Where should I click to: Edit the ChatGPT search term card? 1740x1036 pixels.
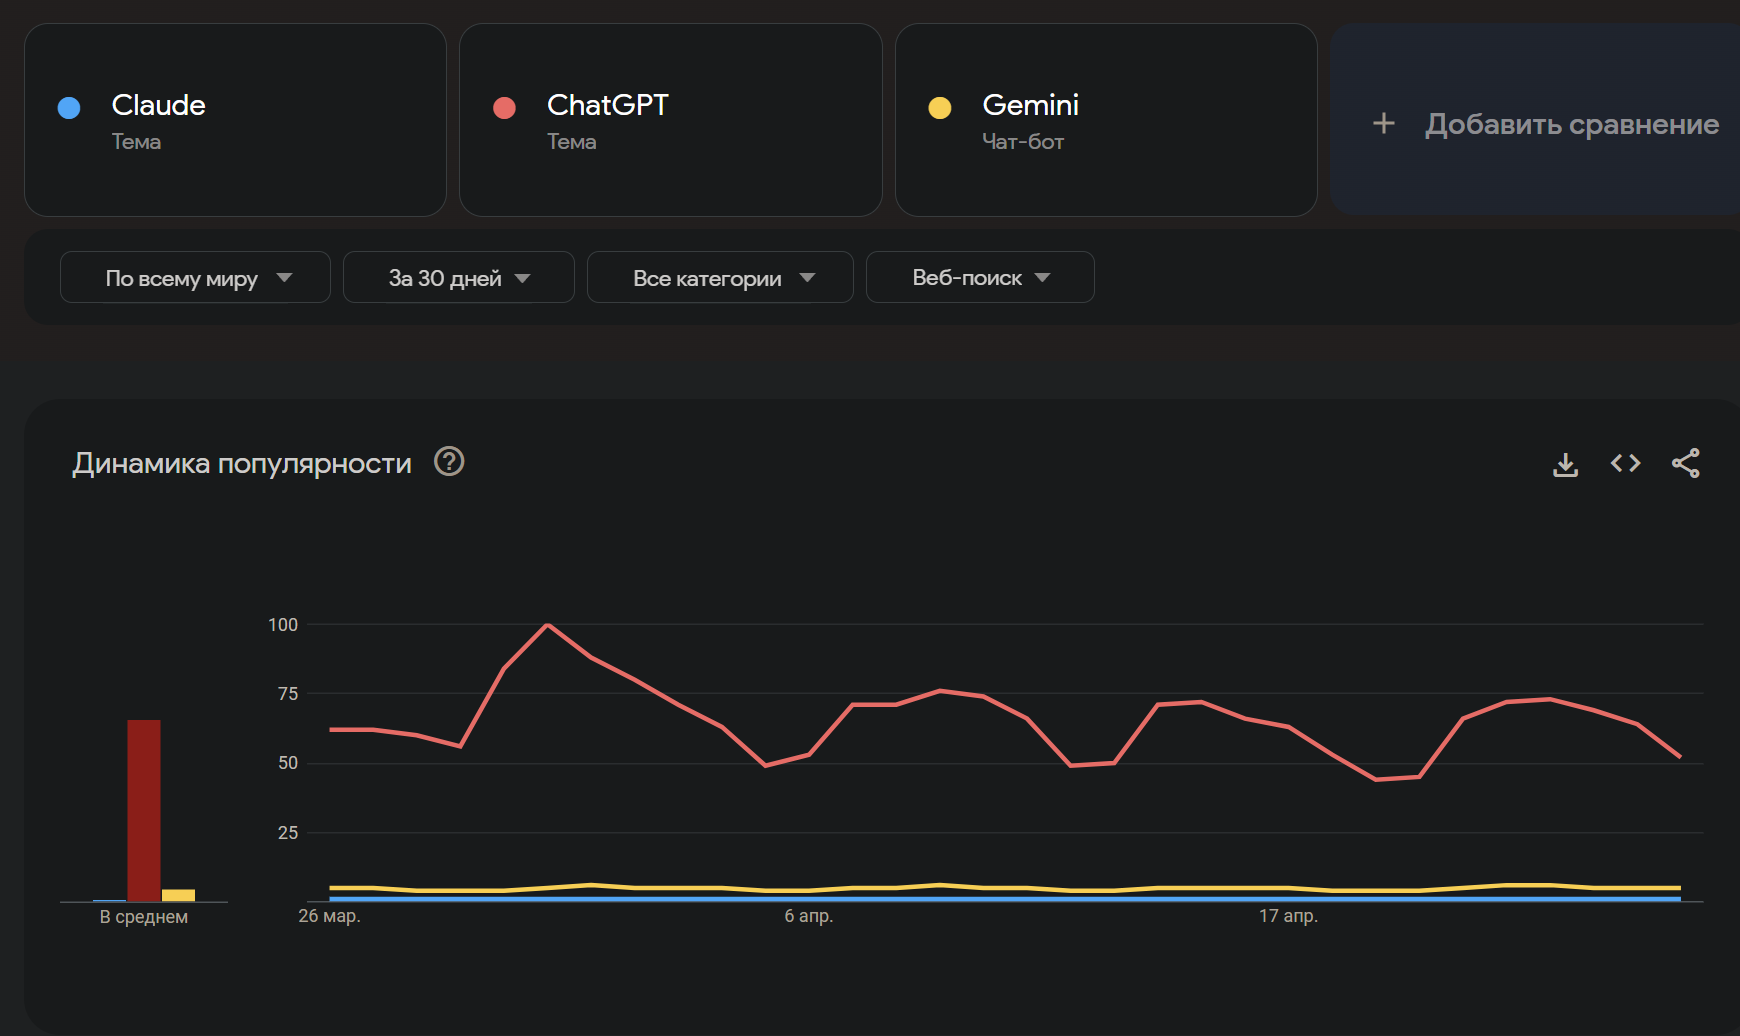[670, 120]
